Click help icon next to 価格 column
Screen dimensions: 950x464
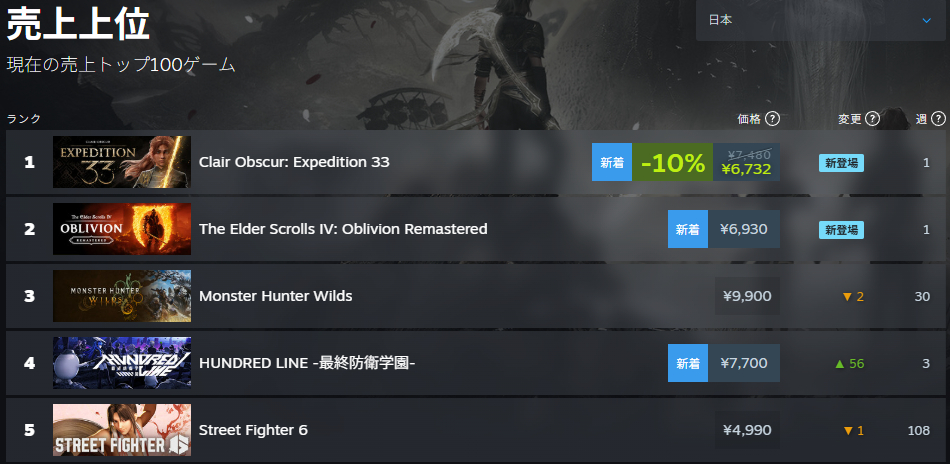[x=772, y=119]
